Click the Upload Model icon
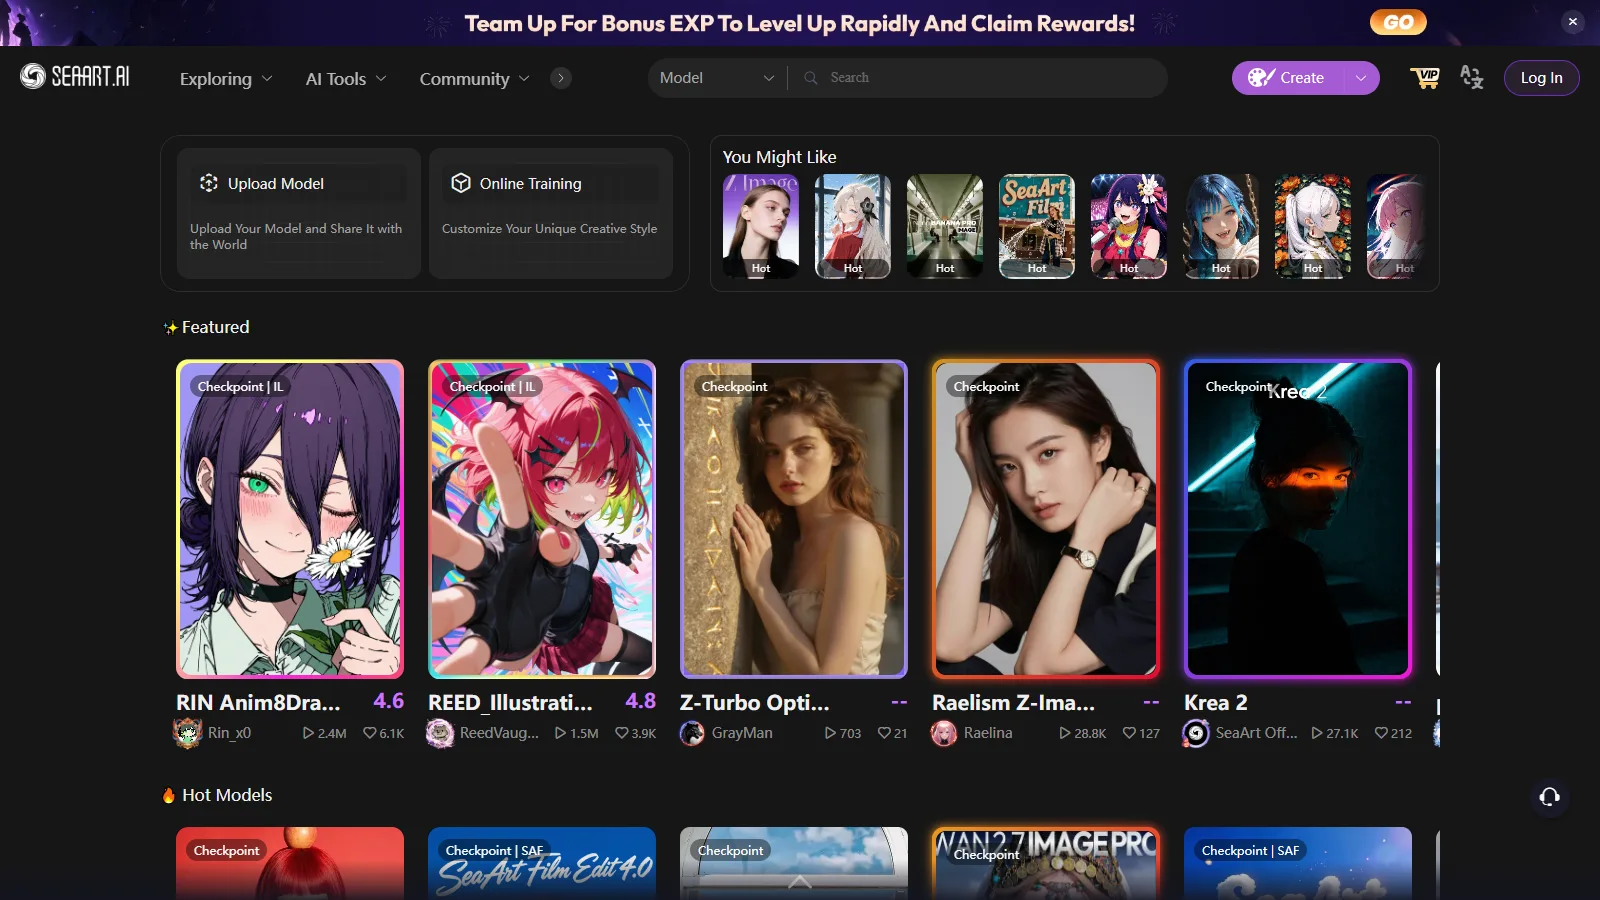Screen dimensions: 1600x900 click(x=209, y=183)
